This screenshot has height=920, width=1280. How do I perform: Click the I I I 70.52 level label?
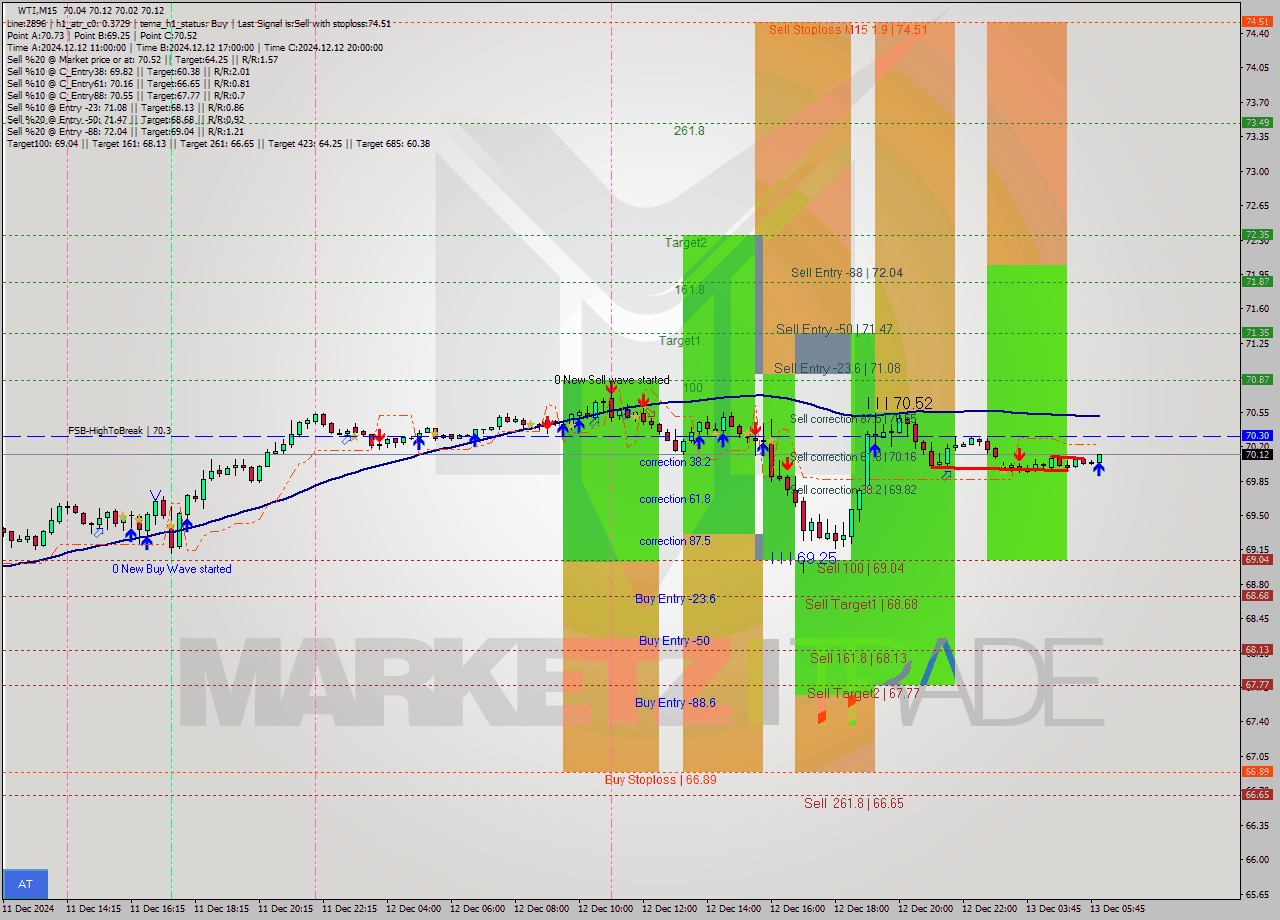point(899,403)
